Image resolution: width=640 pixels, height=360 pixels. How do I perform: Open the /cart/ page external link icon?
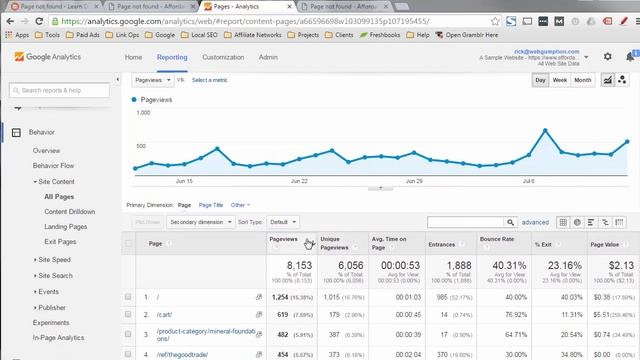259,315
